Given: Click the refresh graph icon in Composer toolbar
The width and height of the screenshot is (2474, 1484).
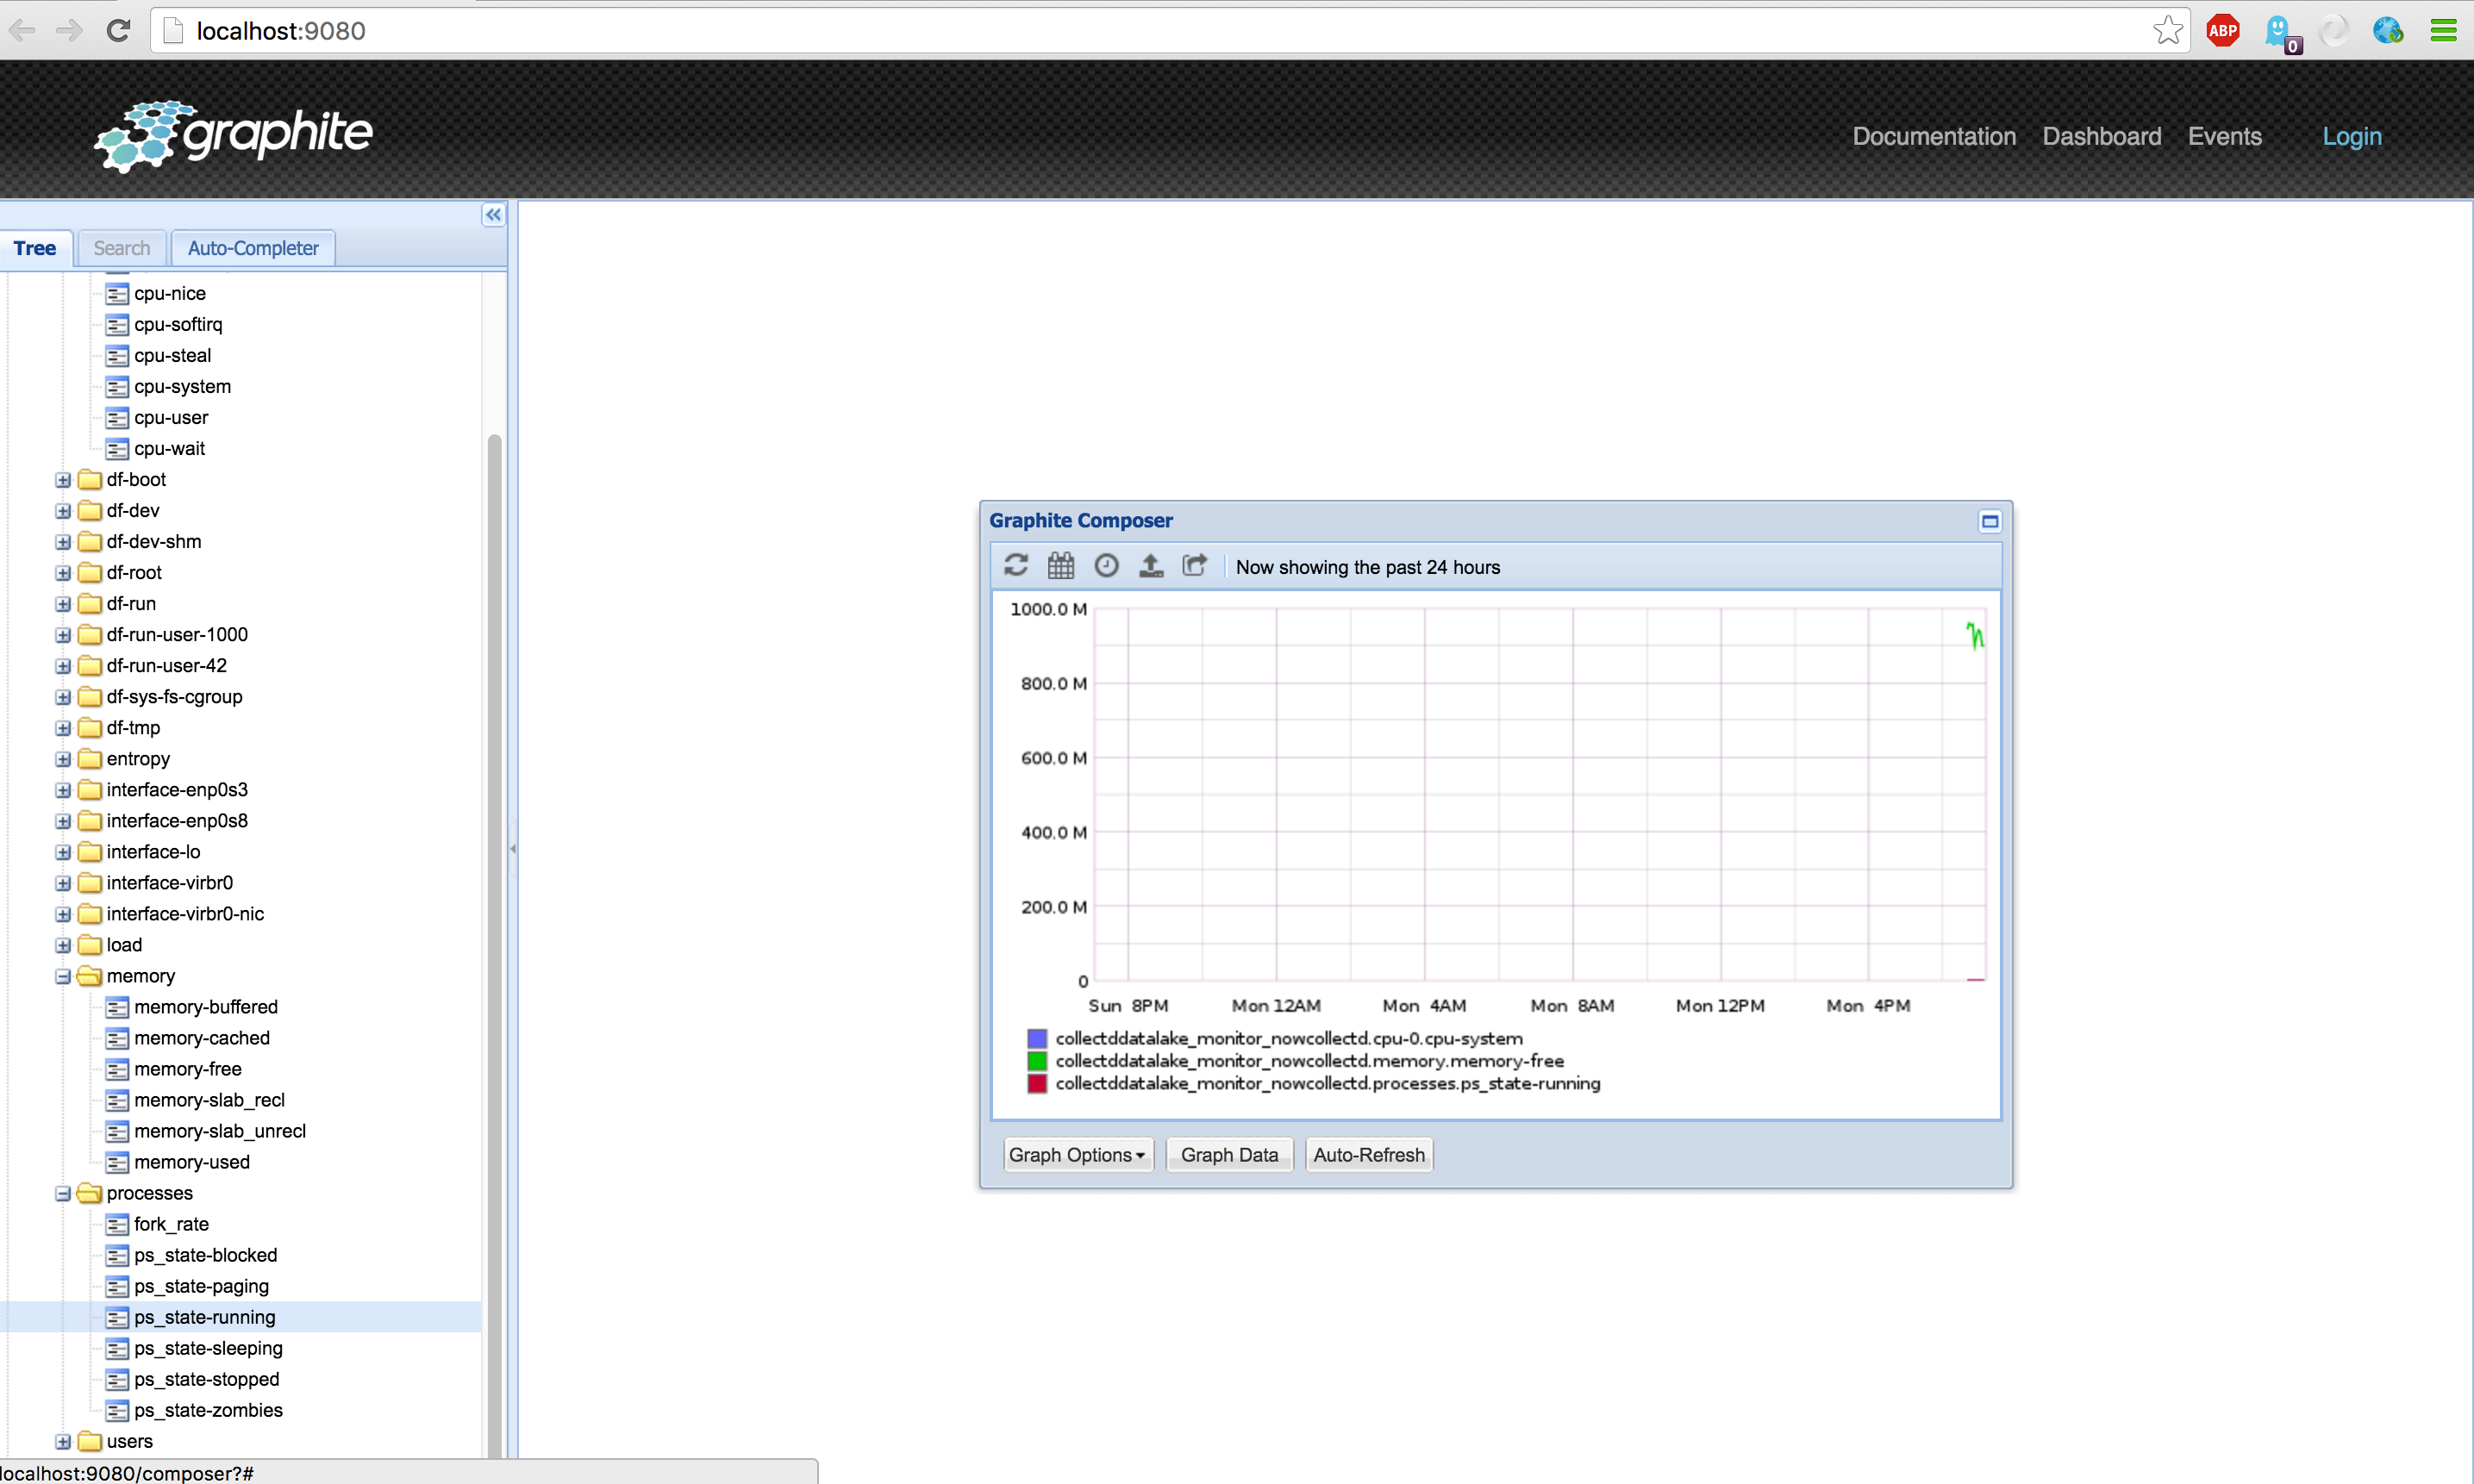Looking at the screenshot, I should pos(1015,566).
